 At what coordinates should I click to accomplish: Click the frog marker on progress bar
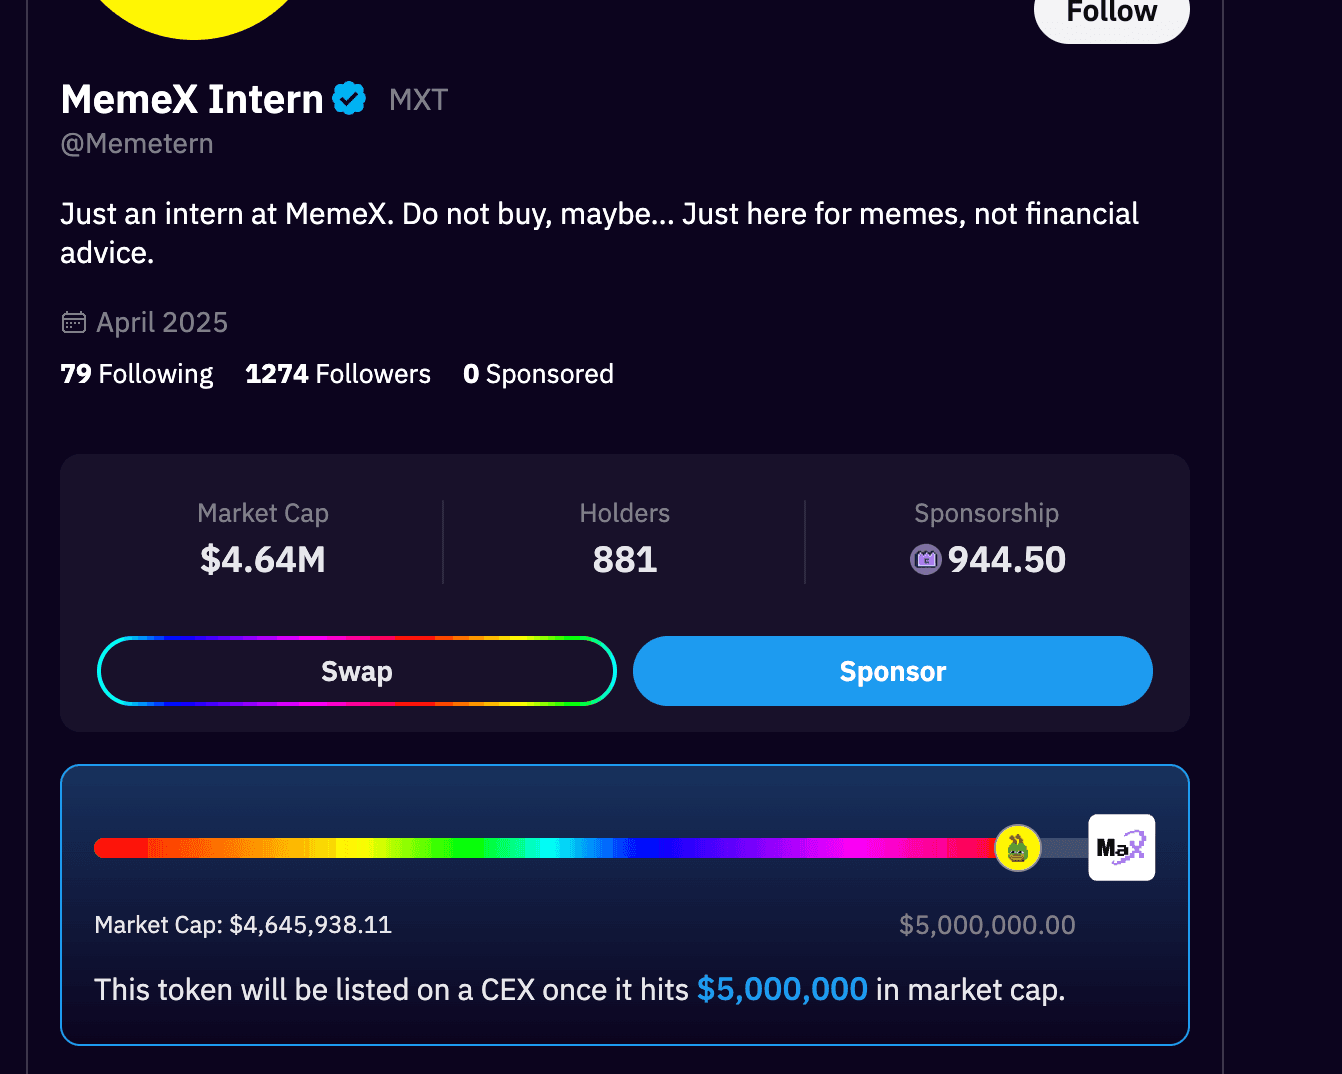point(1018,849)
